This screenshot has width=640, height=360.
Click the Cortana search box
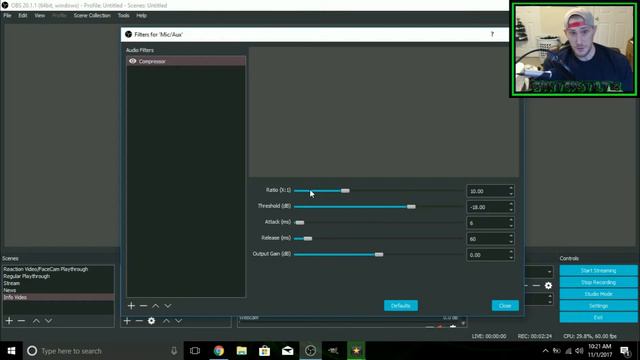click(102, 351)
